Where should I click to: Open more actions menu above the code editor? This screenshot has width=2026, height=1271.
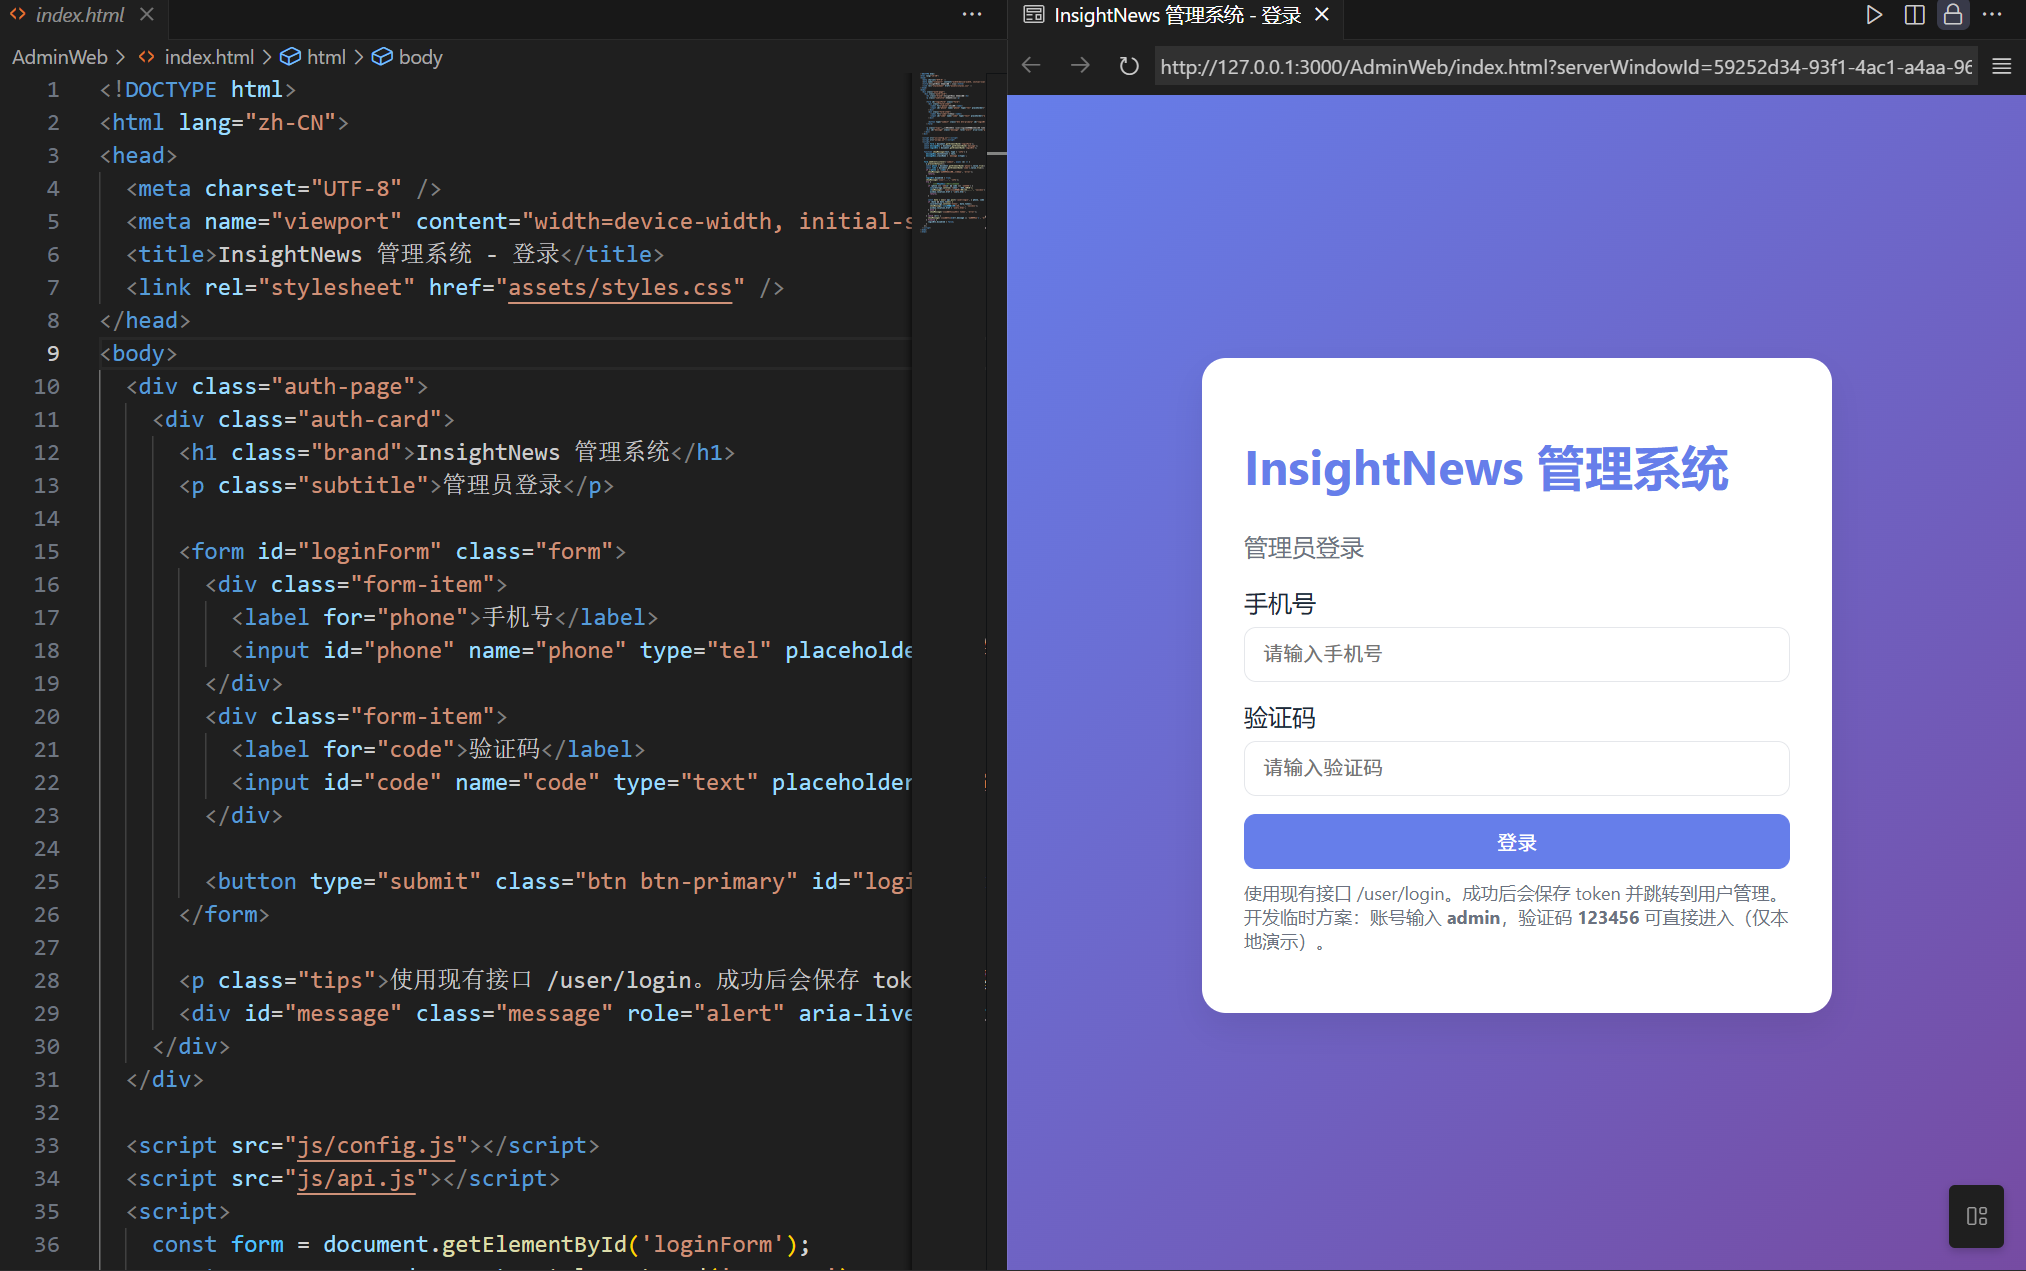coord(971,15)
